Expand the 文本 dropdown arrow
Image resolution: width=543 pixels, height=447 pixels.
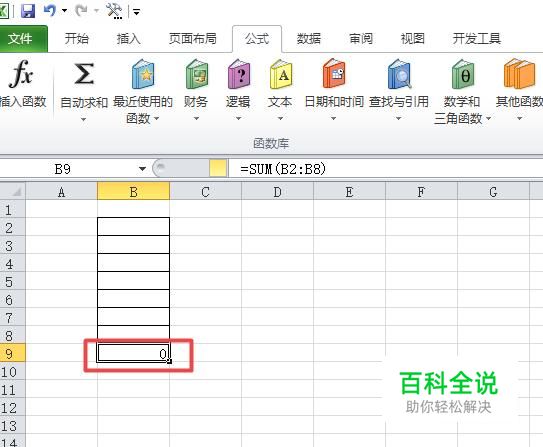pyautogui.click(x=281, y=119)
